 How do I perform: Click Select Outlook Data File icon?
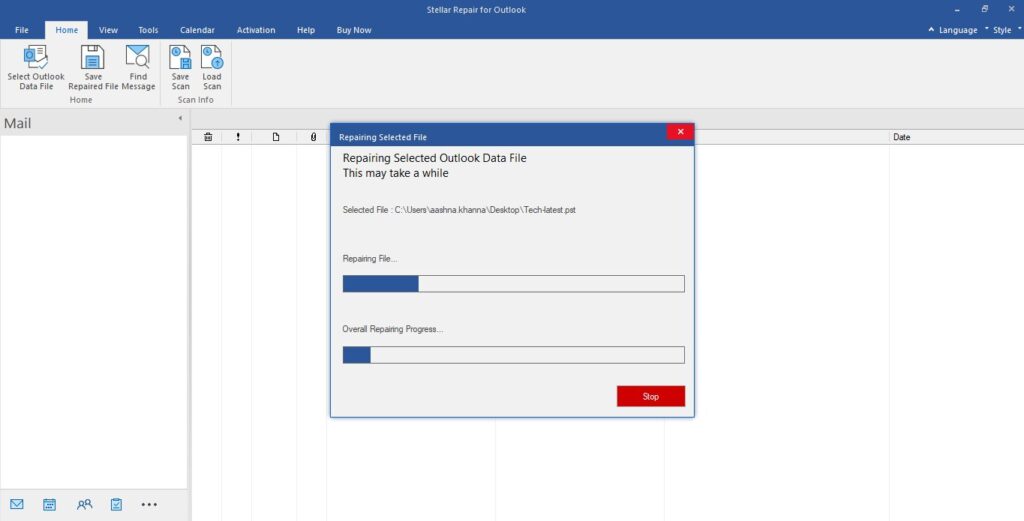[x=36, y=57]
